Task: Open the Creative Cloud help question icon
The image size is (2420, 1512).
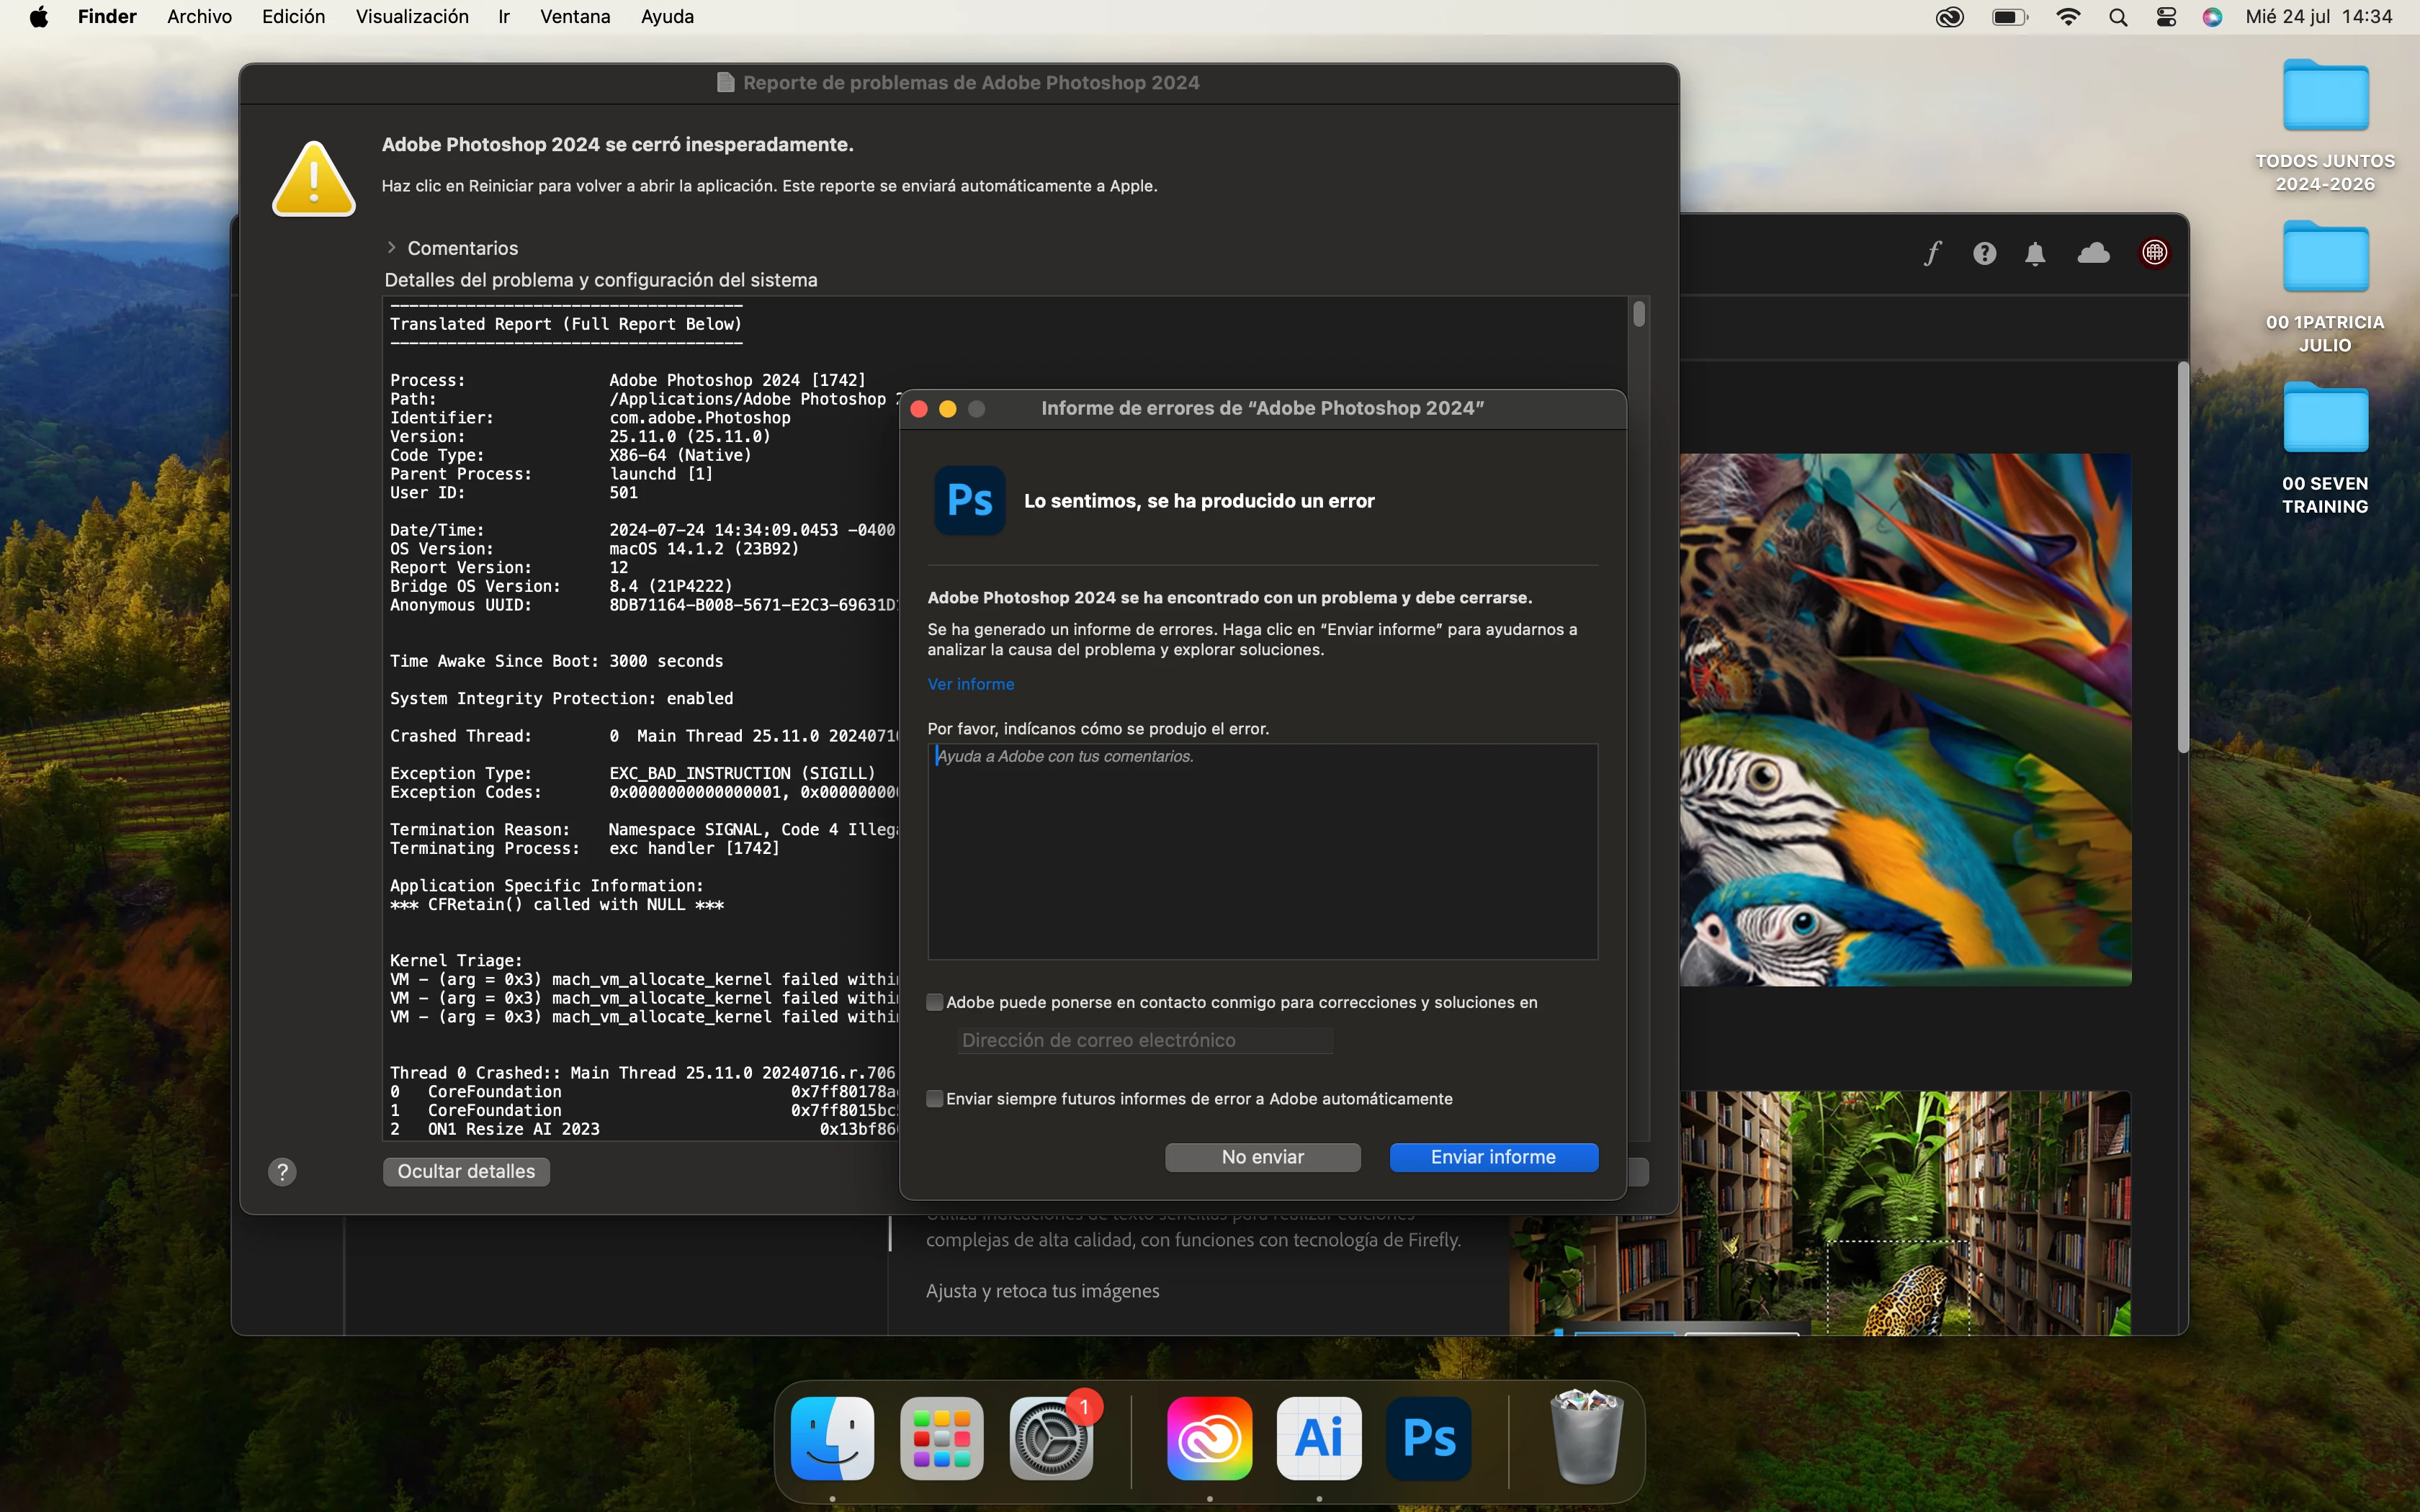Action: click(1984, 253)
